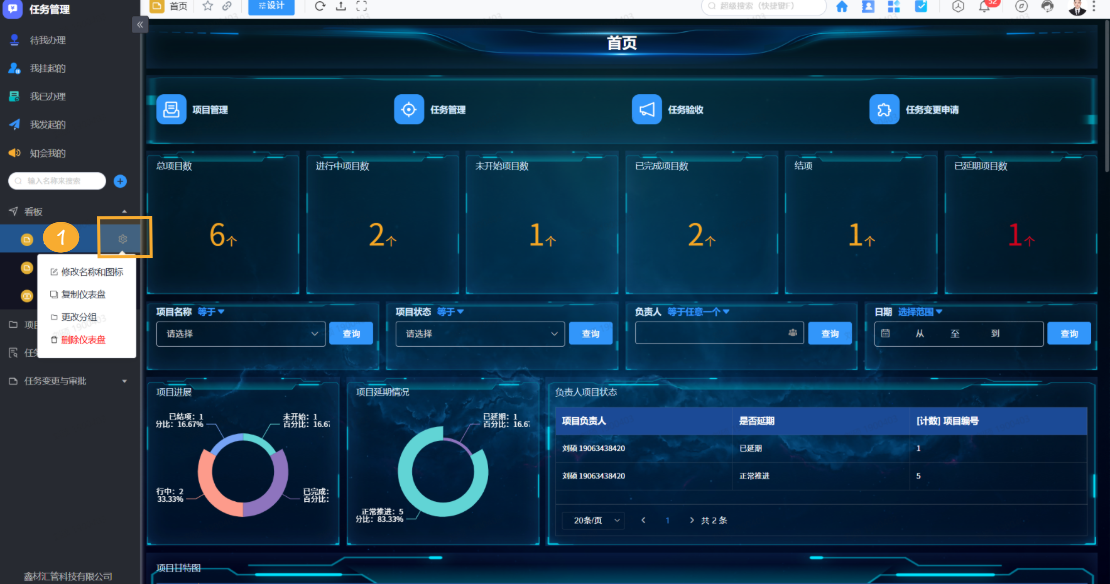This screenshot has width=1110, height=584.
Task: Star the 首页 page as favorite
Action: [208, 6]
